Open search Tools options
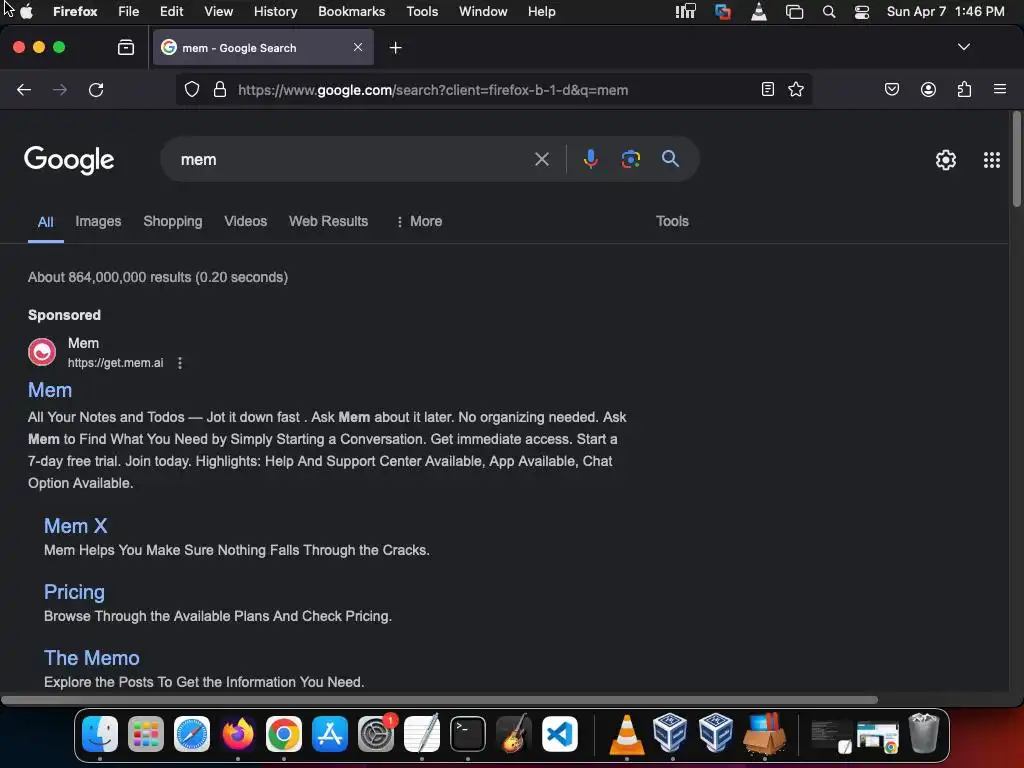Image resolution: width=1024 pixels, height=768 pixels. pyautogui.click(x=672, y=221)
